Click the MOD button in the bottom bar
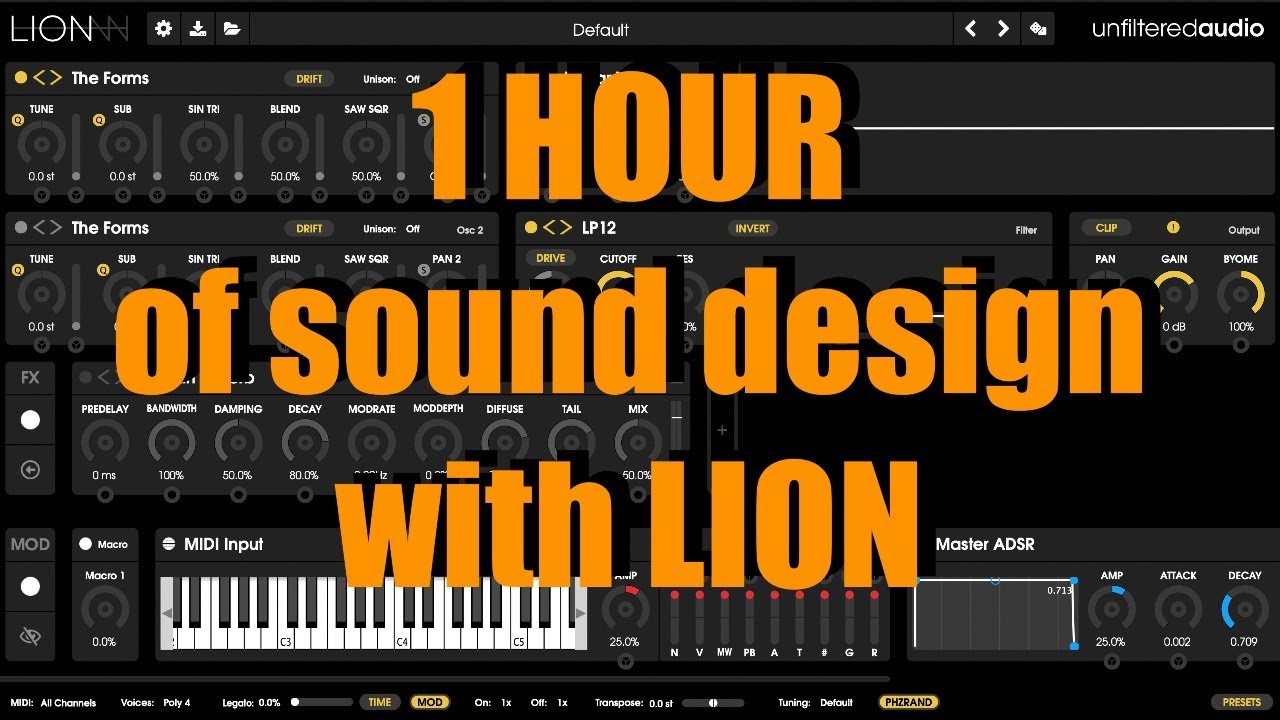Image resolution: width=1280 pixels, height=720 pixels. (x=430, y=702)
